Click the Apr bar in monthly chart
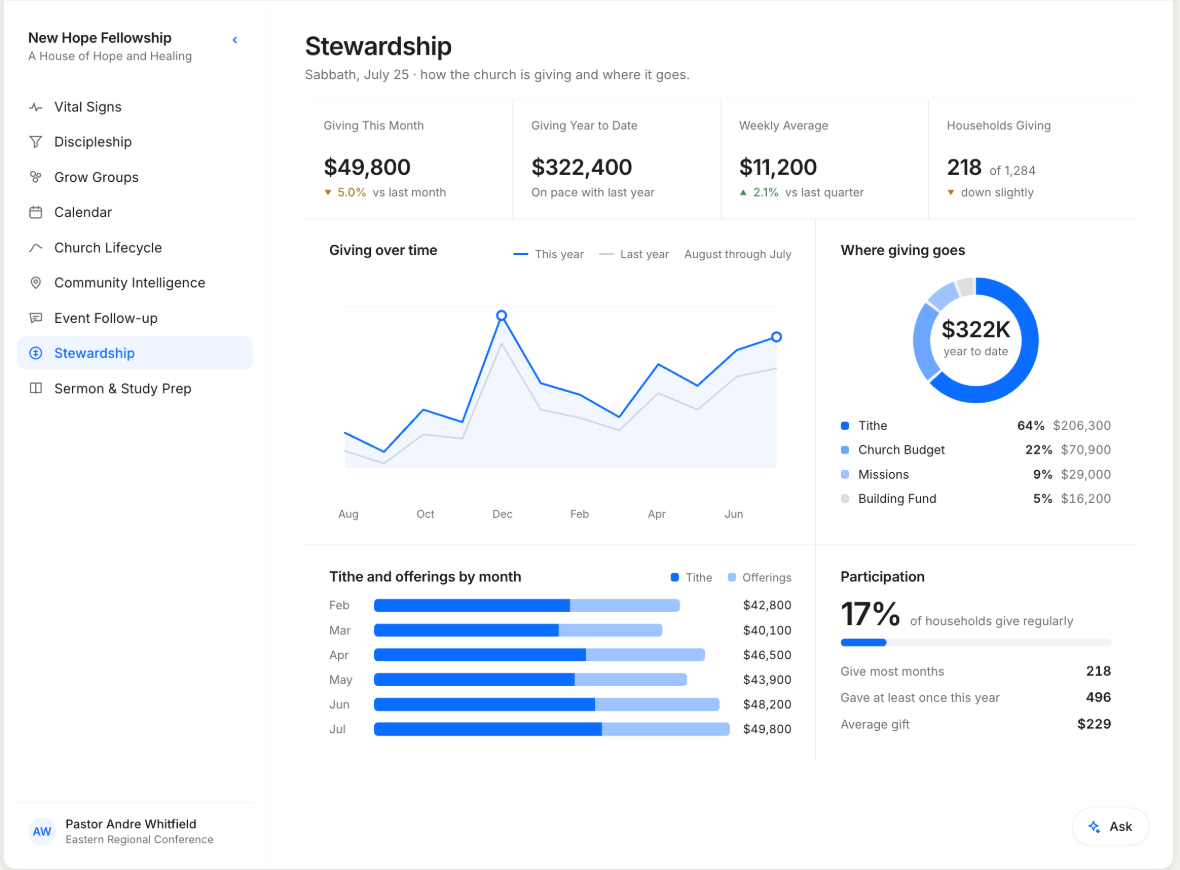Screen dimensions: 1180x870 [x=540, y=655]
